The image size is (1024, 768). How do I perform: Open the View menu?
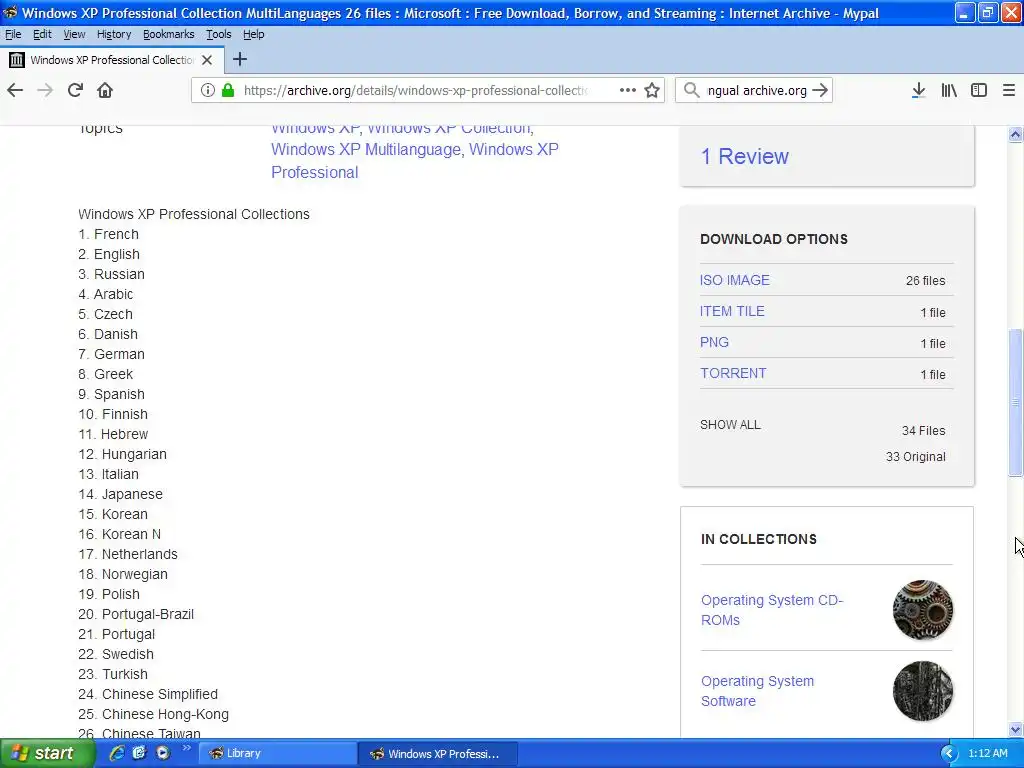(x=74, y=34)
